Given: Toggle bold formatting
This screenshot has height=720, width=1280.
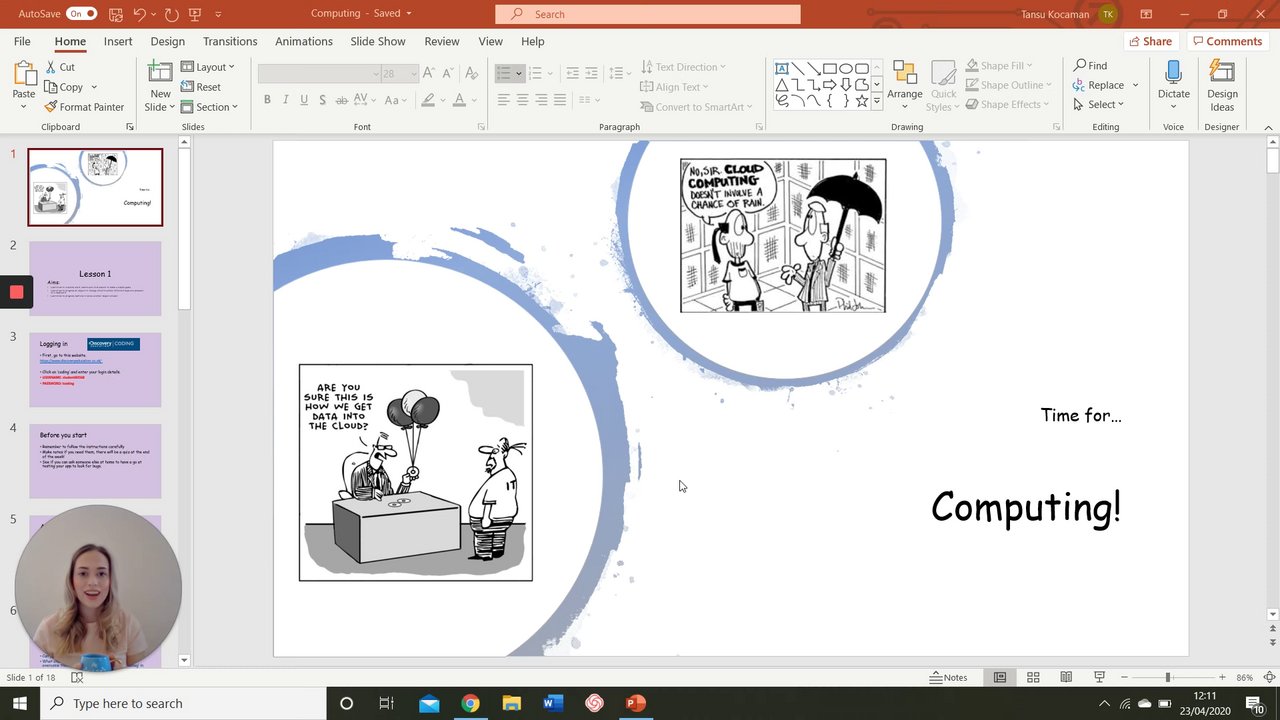Looking at the screenshot, I should (x=267, y=100).
